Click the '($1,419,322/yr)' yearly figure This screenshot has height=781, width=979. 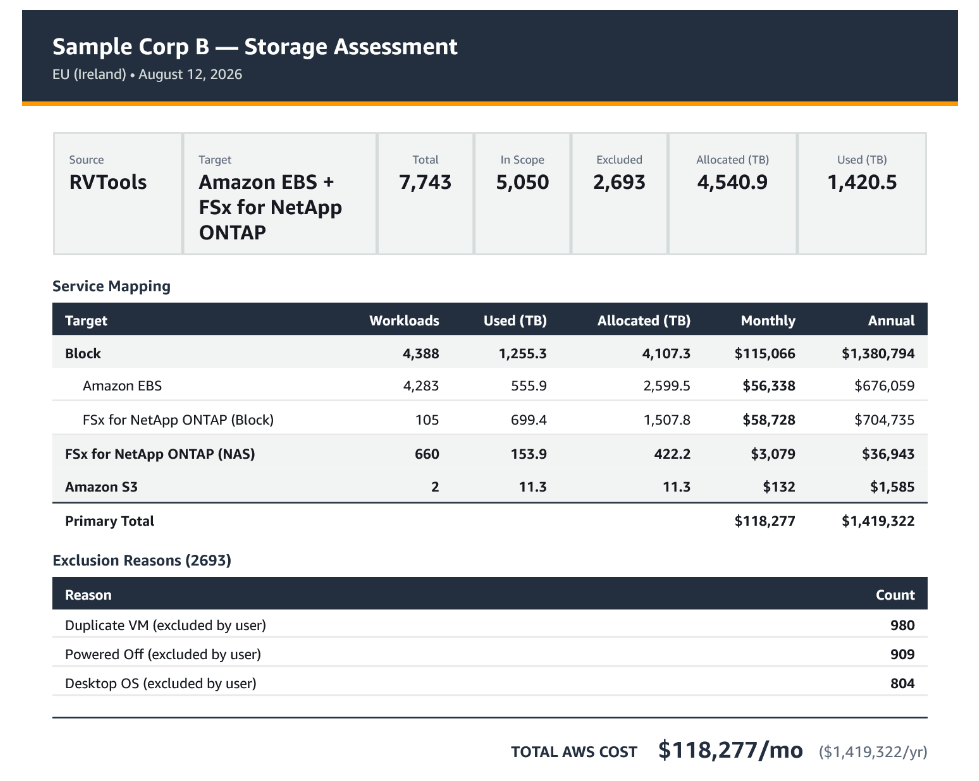(873, 752)
